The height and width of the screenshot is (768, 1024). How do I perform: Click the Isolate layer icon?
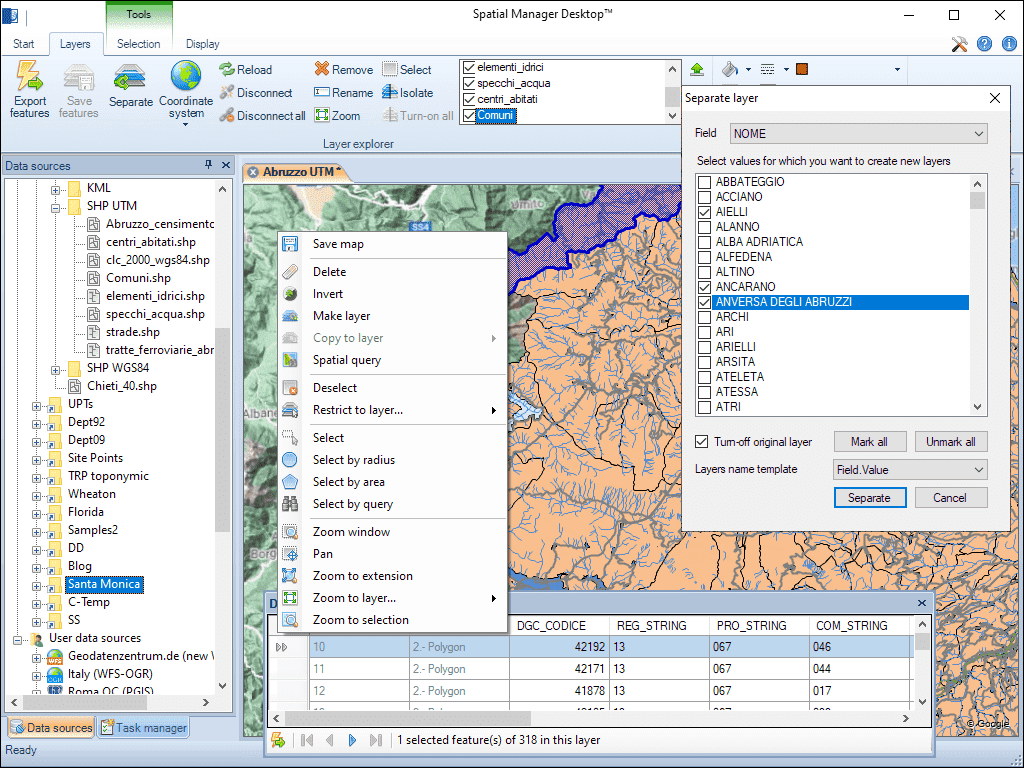[x=390, y=92]
